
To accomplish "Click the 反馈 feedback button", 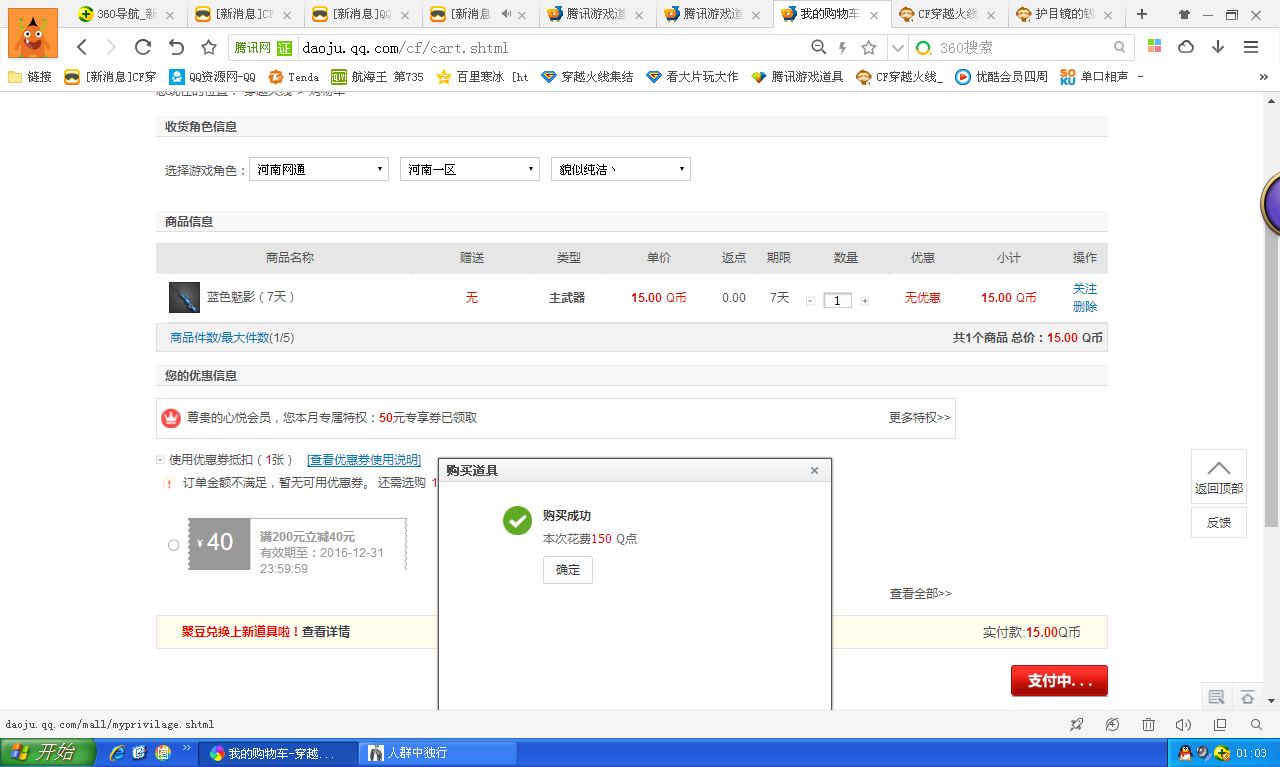I will (1219, 522).
